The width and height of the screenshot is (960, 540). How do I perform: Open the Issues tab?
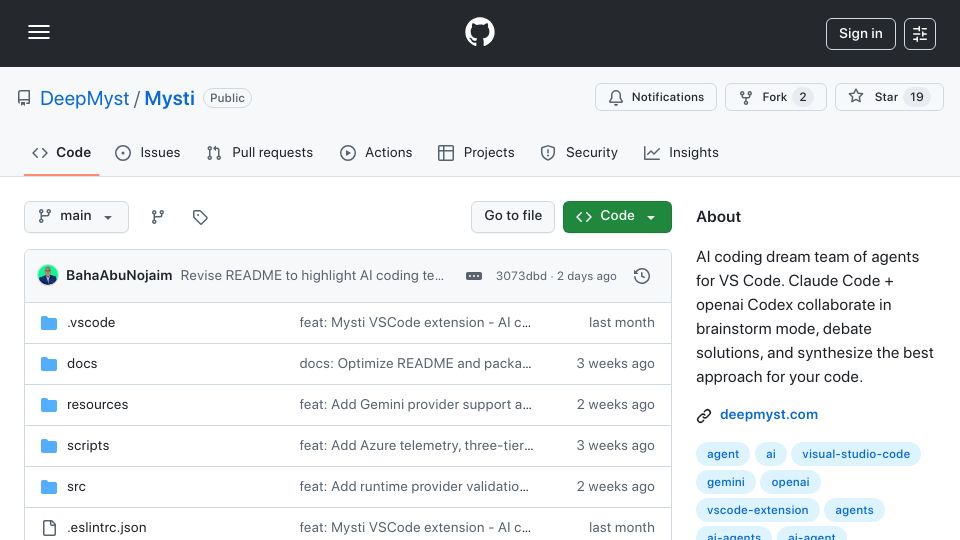(x=148, y=152)
